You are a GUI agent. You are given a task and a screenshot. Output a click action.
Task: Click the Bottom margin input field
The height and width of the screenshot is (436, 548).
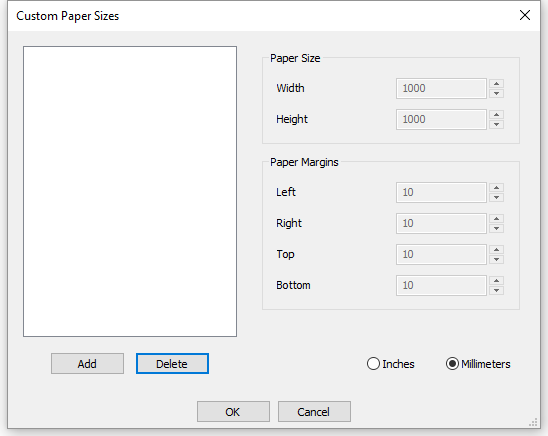(441, 285)
